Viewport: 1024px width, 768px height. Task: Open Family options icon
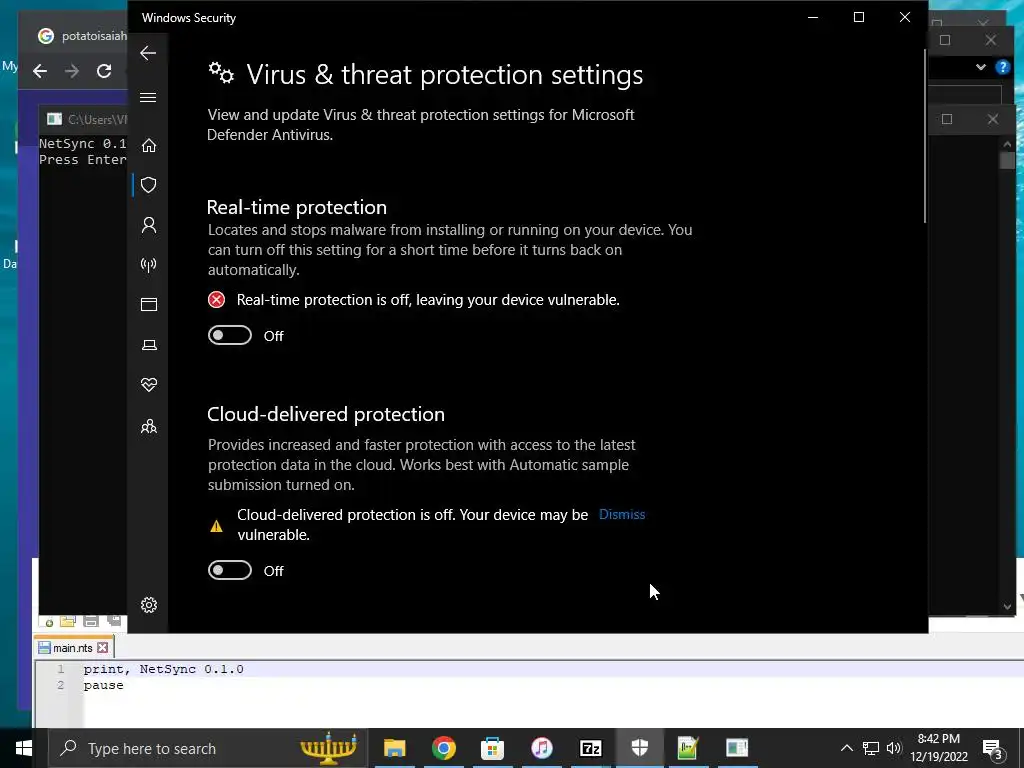point(149,426)
